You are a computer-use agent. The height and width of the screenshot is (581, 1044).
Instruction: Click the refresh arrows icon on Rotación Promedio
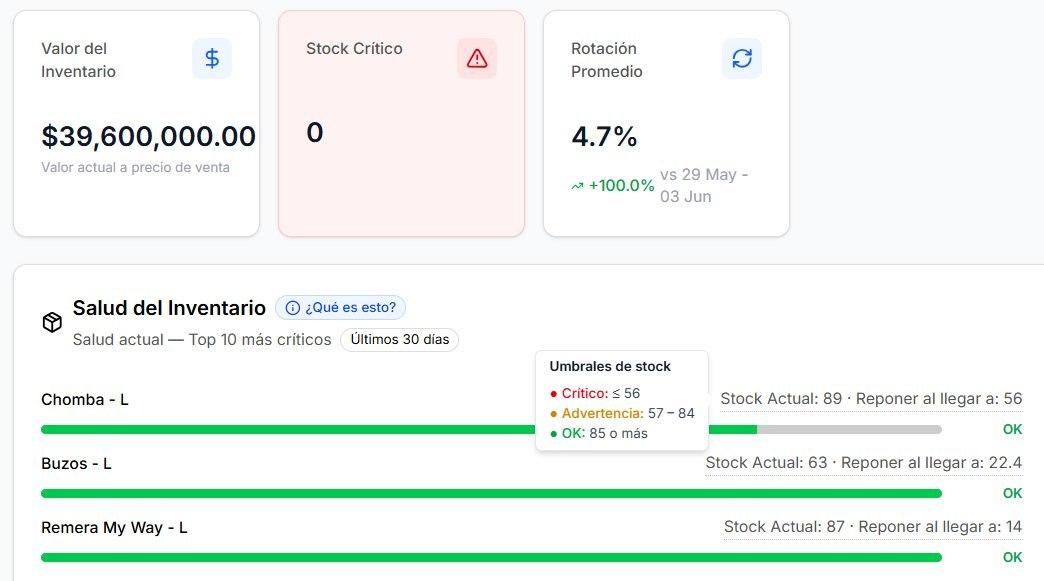pos(742,59)
